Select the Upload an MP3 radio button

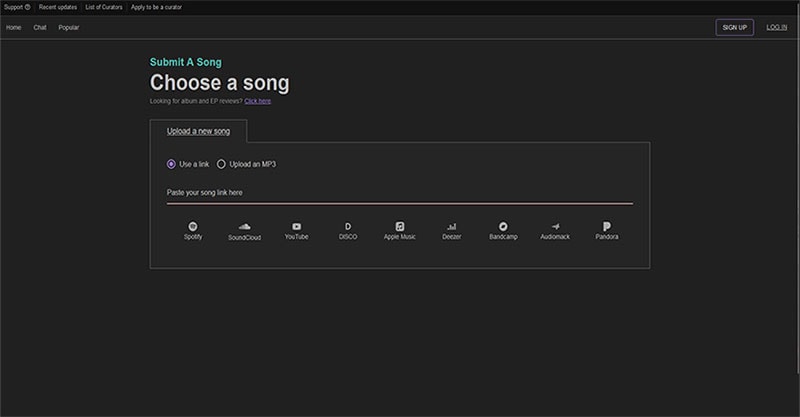pos(221,164)
